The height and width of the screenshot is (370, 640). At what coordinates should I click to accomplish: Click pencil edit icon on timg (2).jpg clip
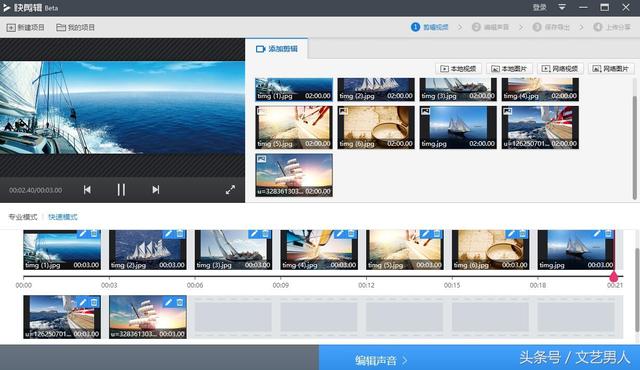[169, 234]
